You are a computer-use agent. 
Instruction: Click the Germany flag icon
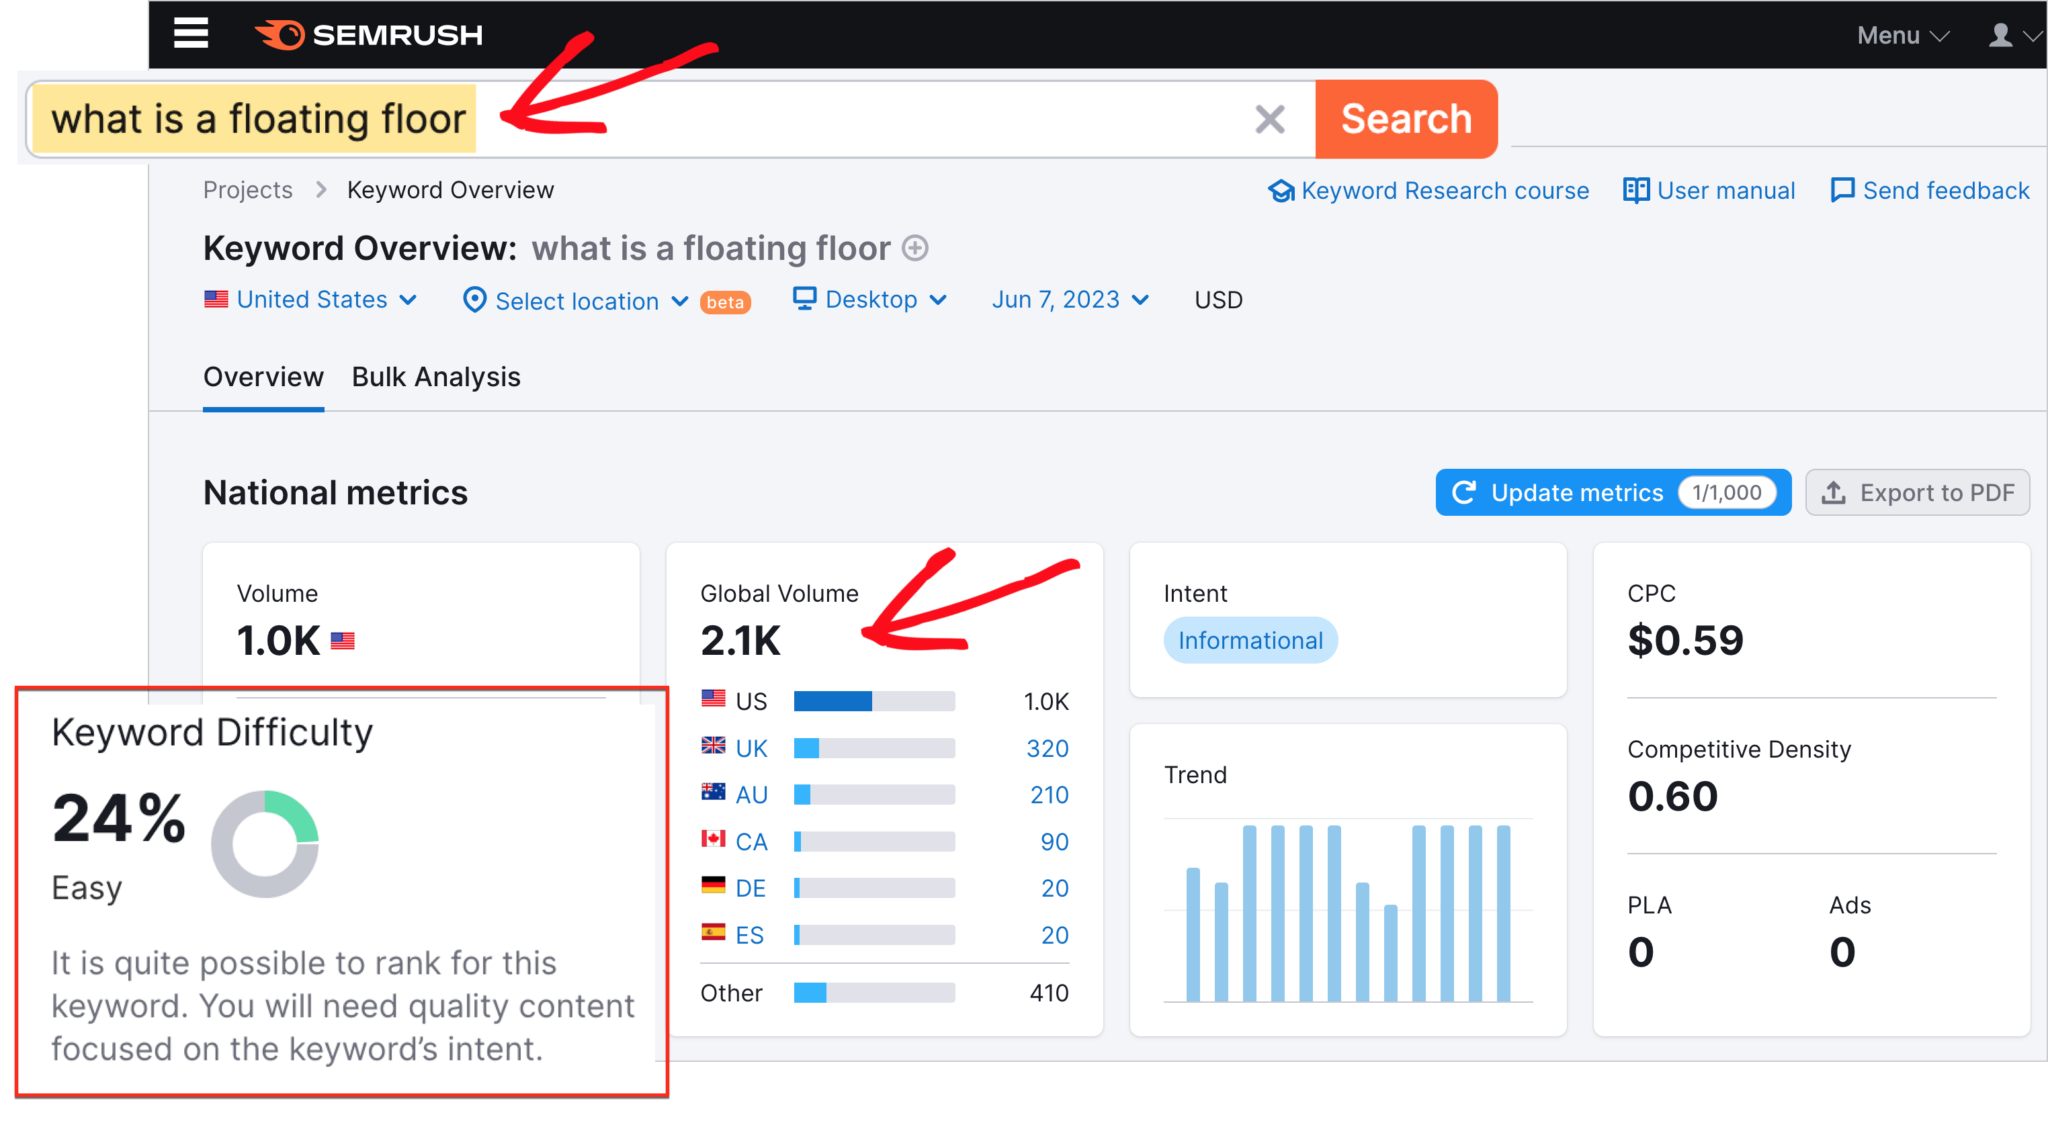713,884
